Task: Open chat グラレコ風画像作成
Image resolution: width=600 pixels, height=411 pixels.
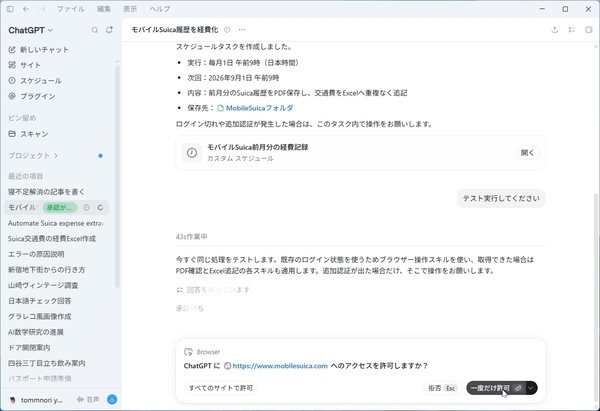Action: [x=39, y=316]
